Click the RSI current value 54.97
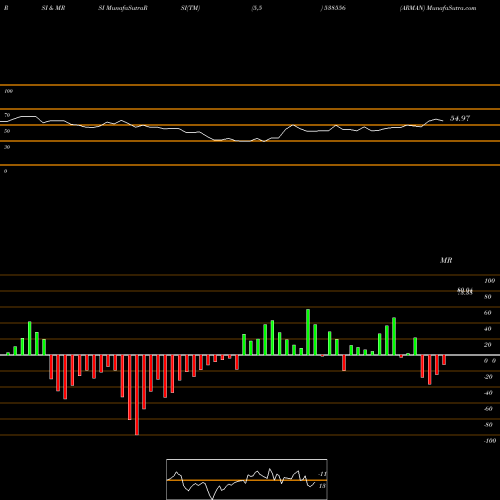Image resolution: width=500 pixels, height=500 pixels. [460, 118]
